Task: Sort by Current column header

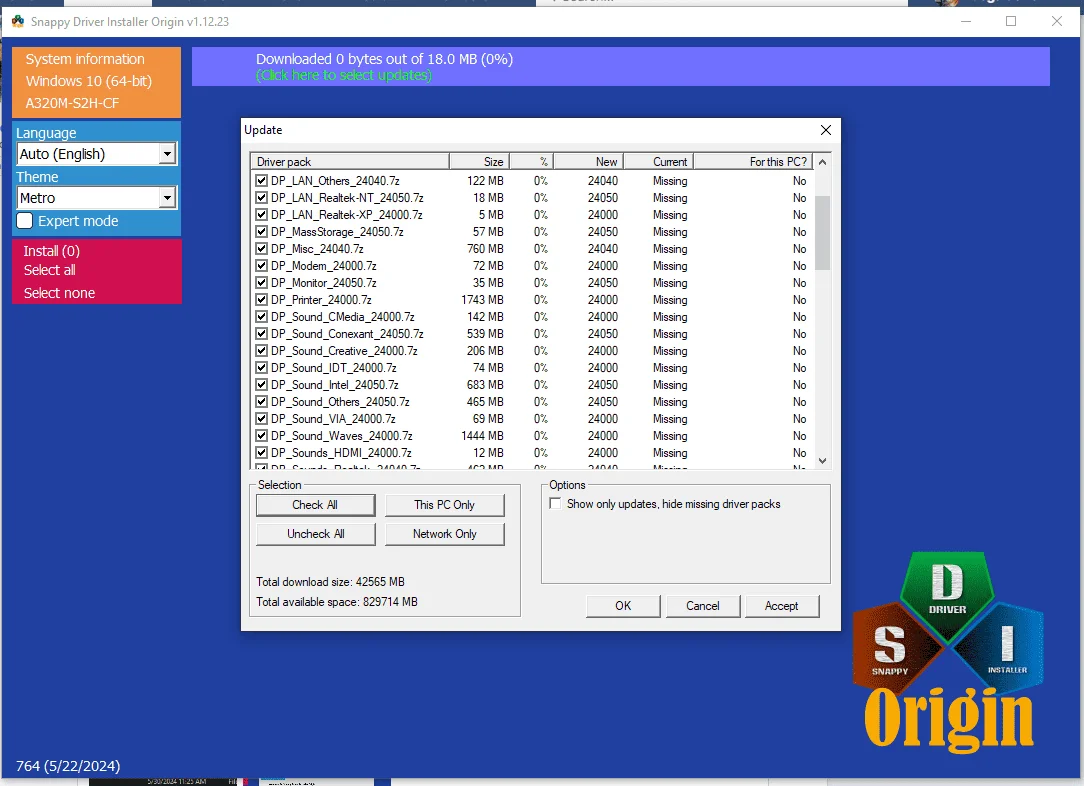Action: tap(659, 161)
